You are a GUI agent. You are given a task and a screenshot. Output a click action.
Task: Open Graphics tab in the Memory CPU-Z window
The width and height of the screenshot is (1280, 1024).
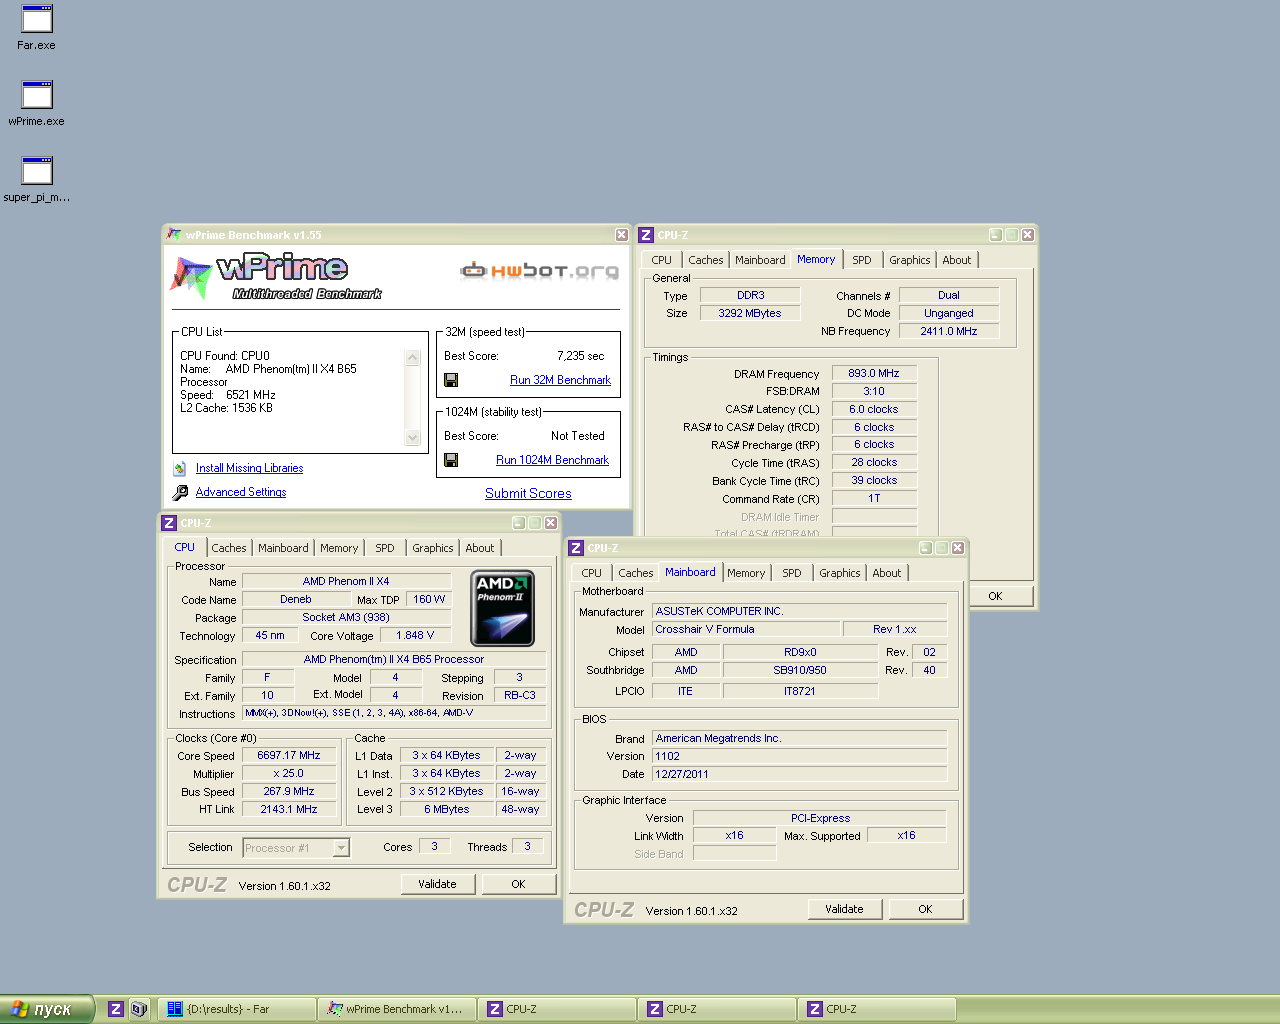pyautogui.click(x=910, y=260)
